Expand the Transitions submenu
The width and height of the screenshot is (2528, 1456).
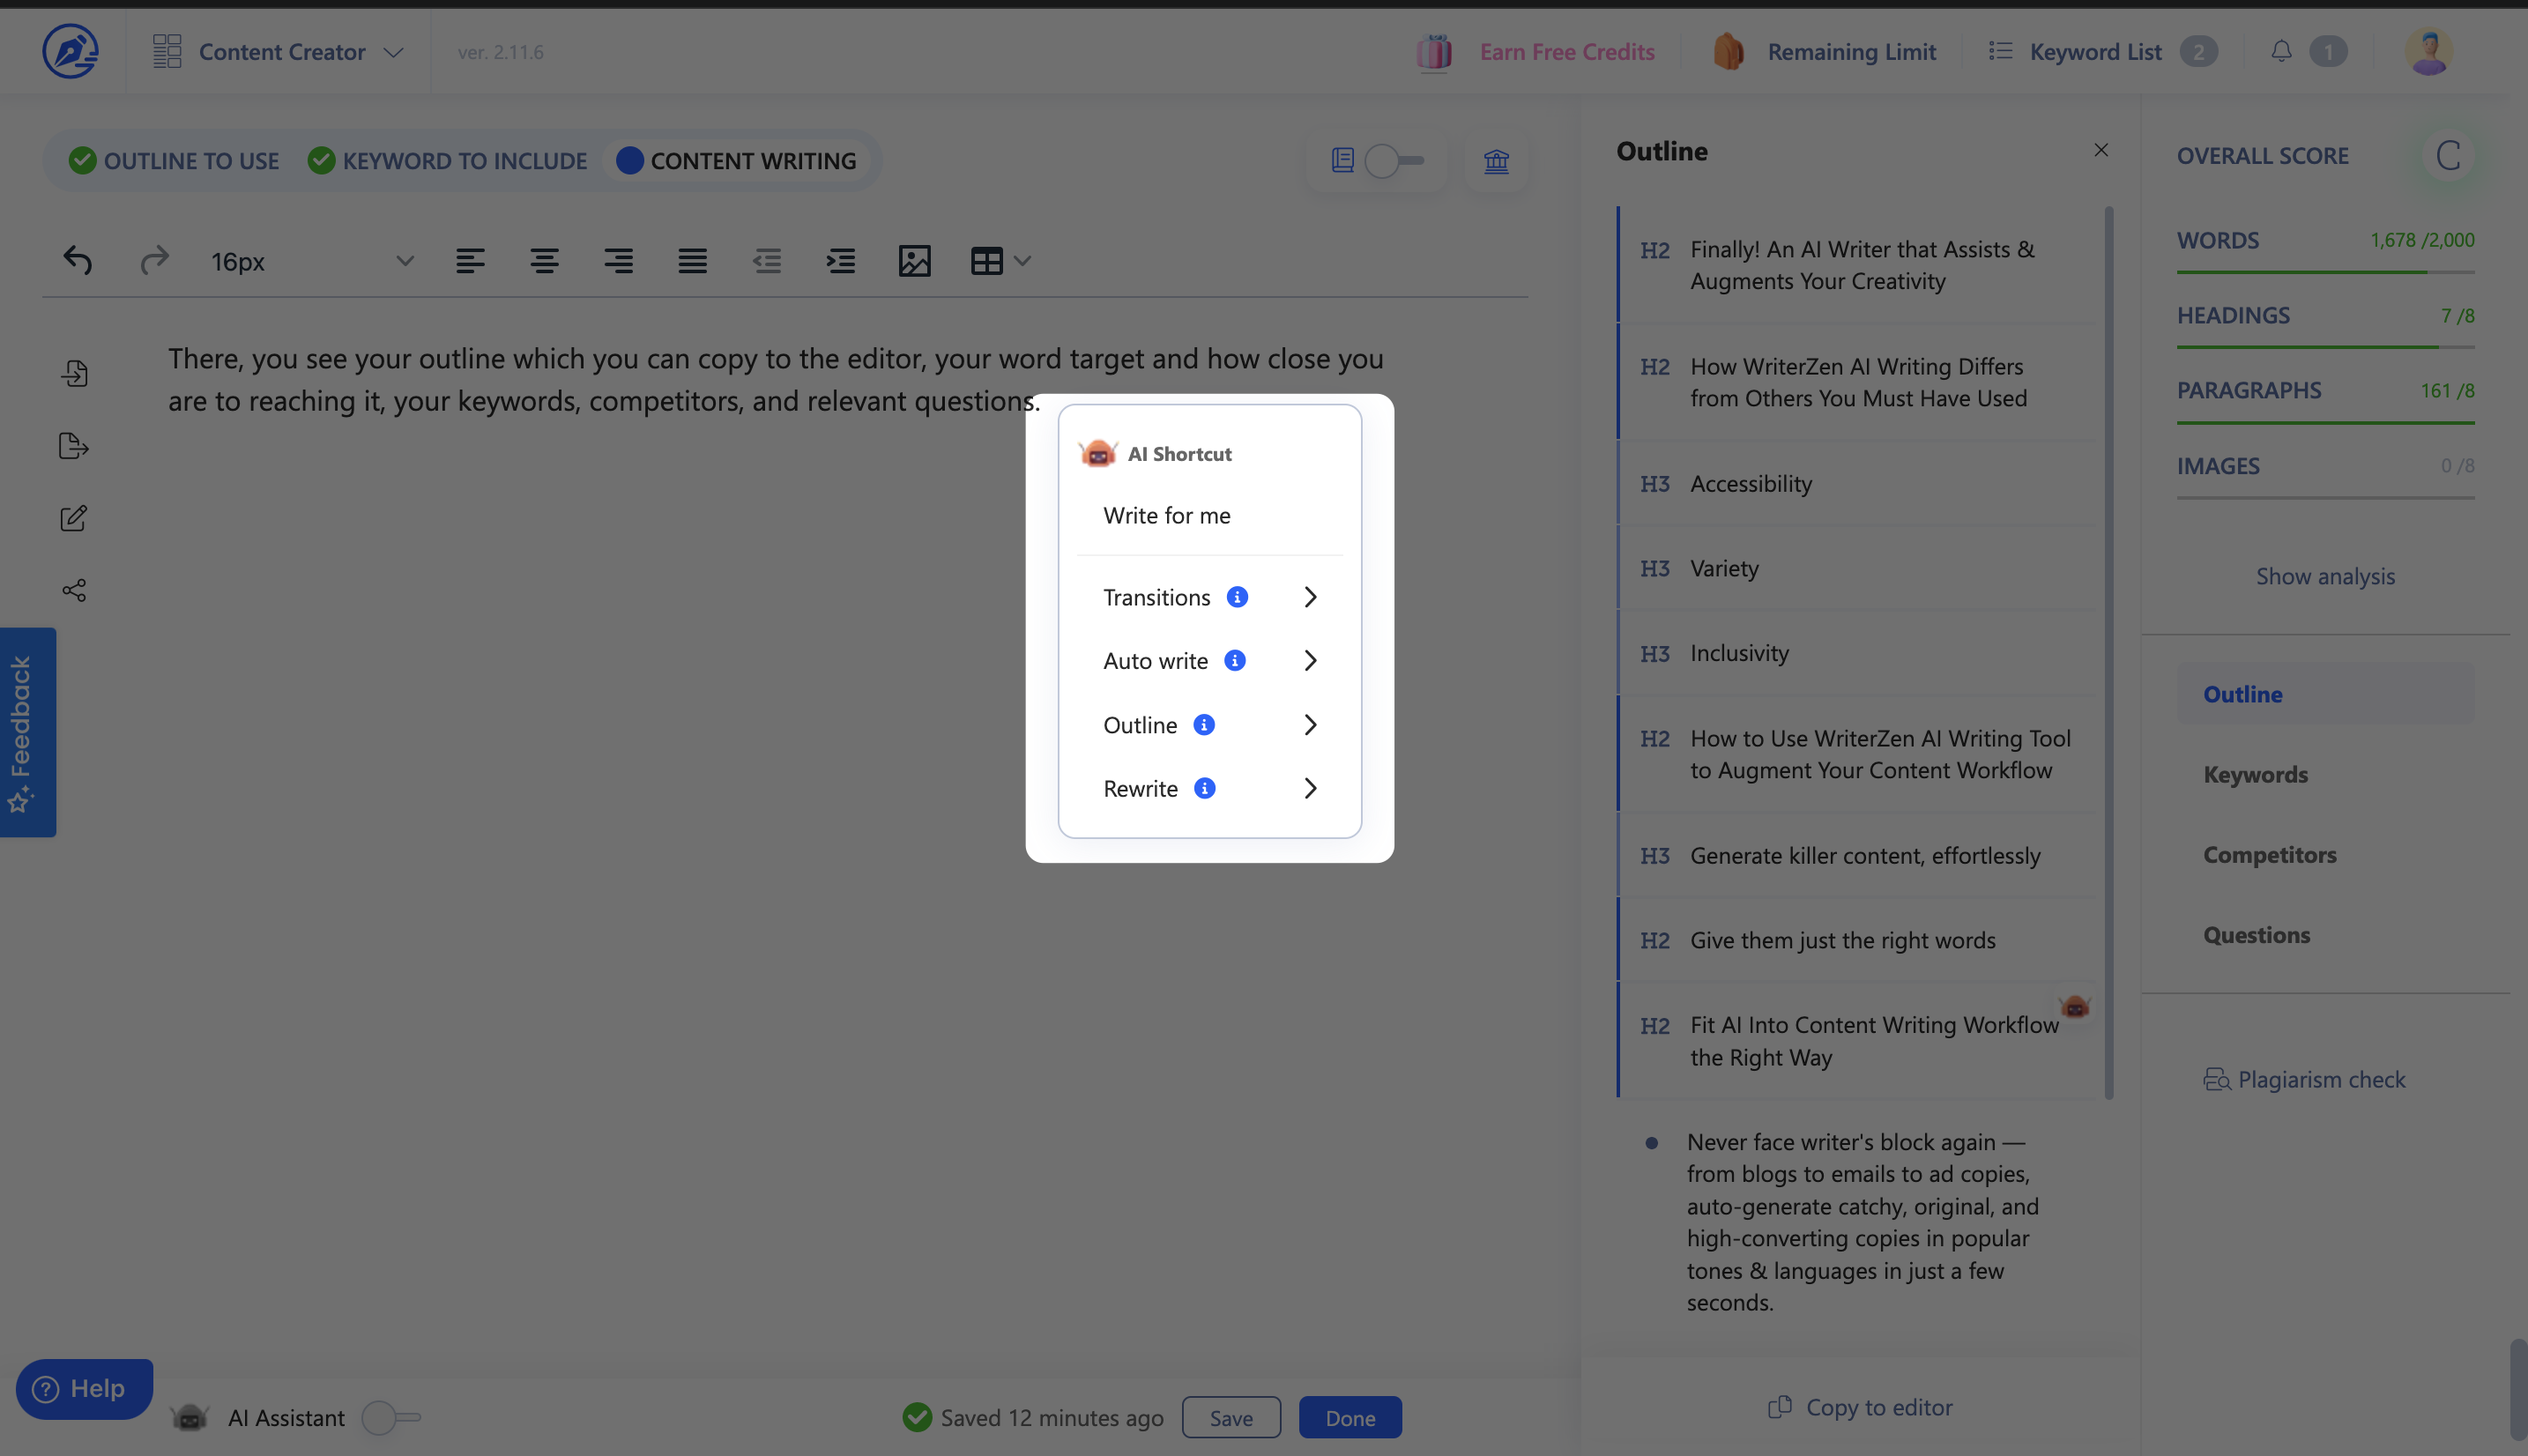pyautogui.click(x=1310, y=597)
